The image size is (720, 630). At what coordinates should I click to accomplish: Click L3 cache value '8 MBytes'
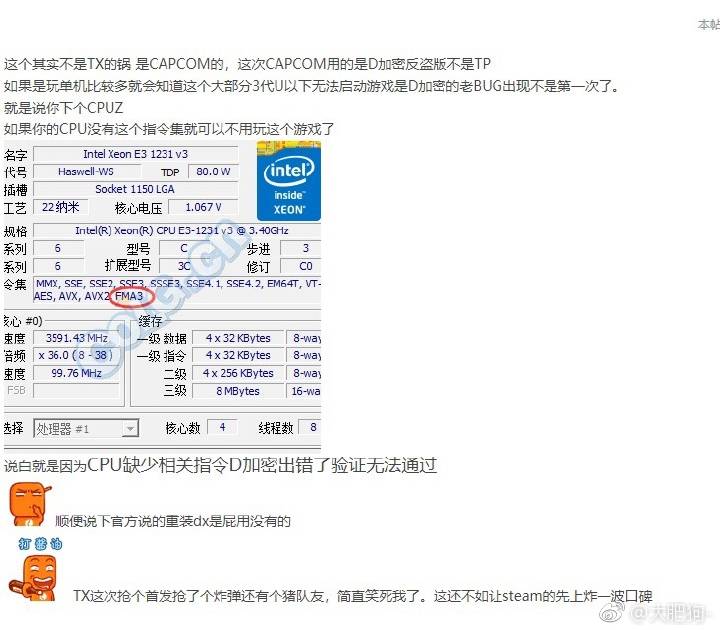[x=238, y=391]
